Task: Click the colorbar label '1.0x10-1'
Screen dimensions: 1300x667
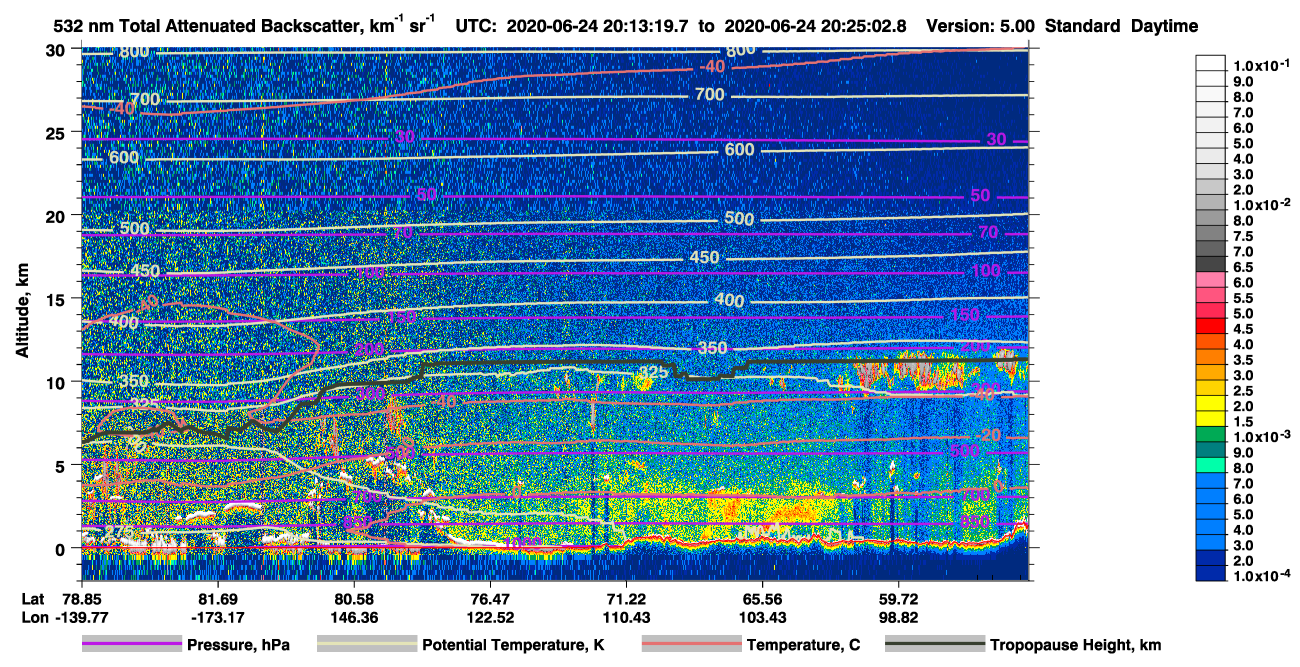Action: tap(1262, 64)
